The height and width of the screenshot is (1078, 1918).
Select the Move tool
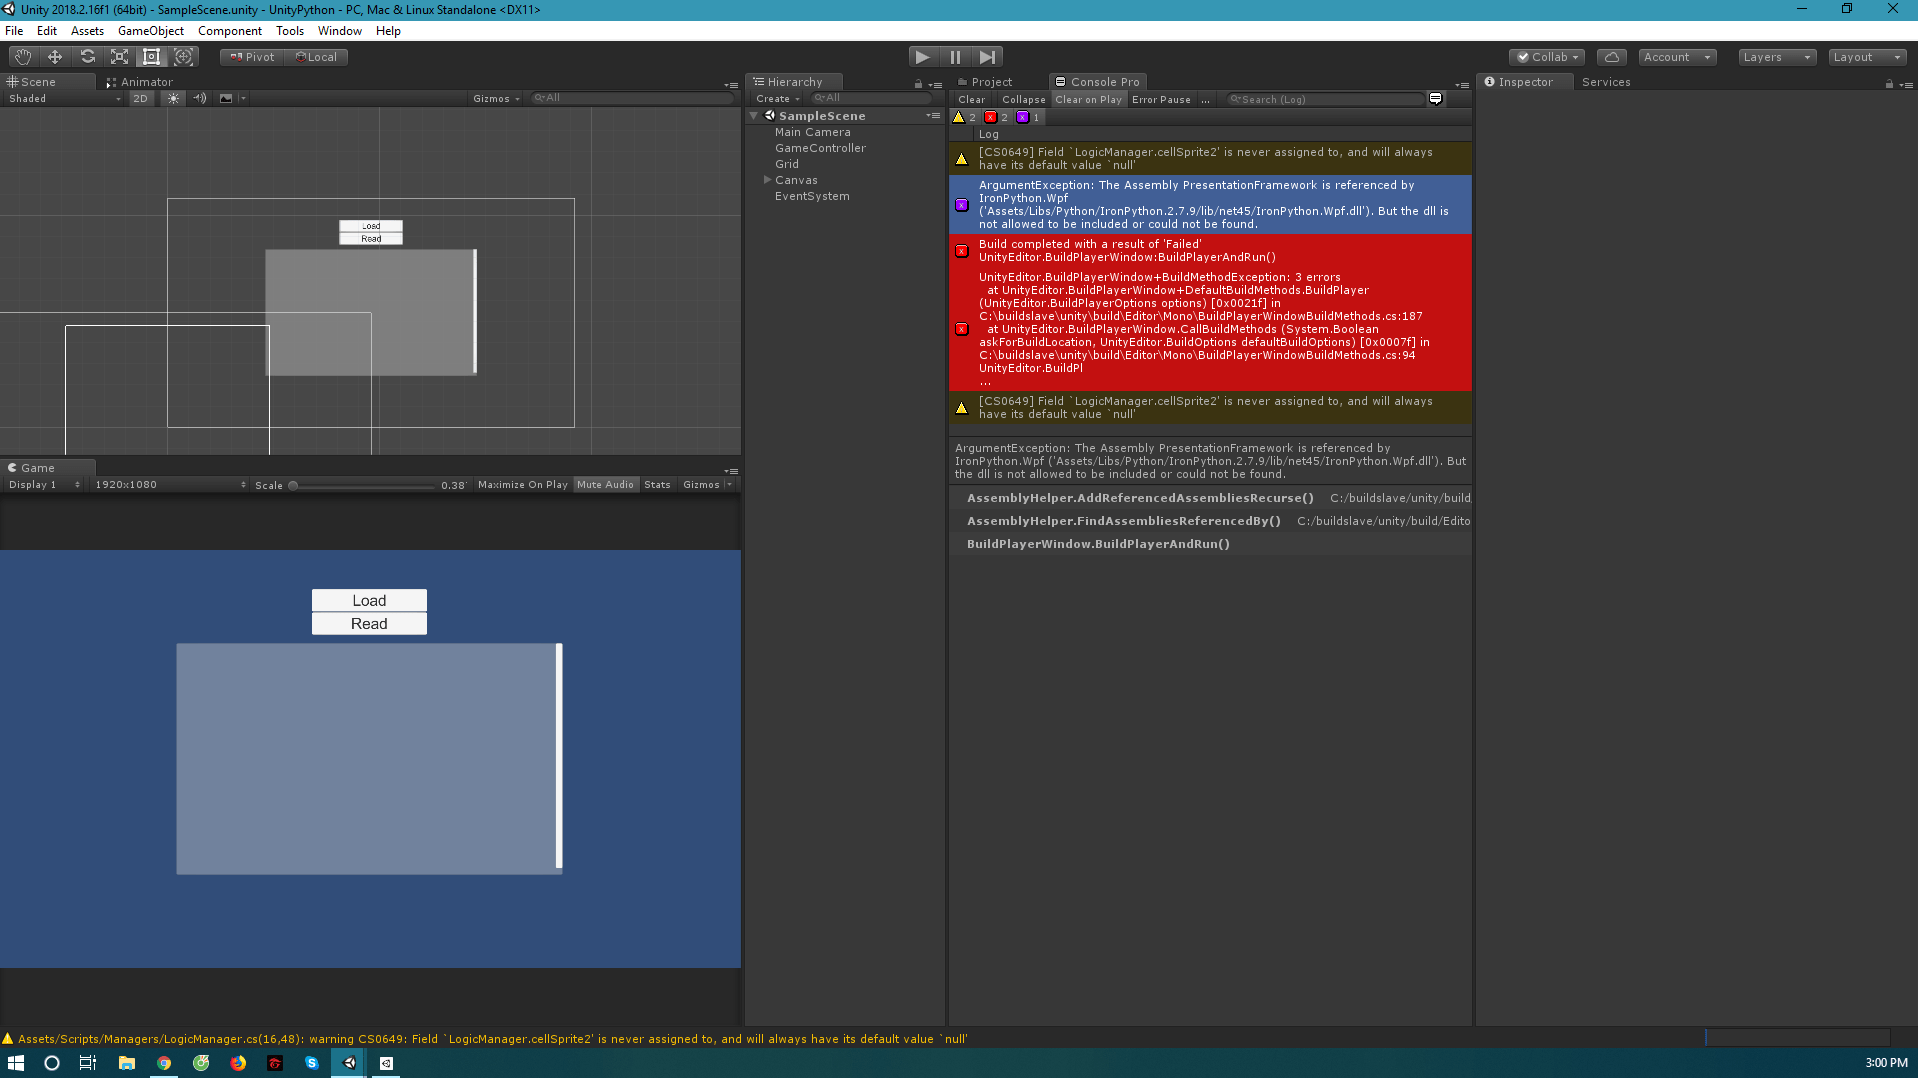click(x=54, y=56)
